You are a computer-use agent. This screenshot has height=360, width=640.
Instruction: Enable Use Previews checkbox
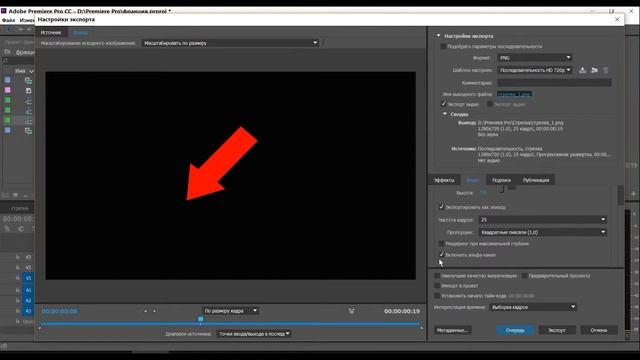click(524, 276)
